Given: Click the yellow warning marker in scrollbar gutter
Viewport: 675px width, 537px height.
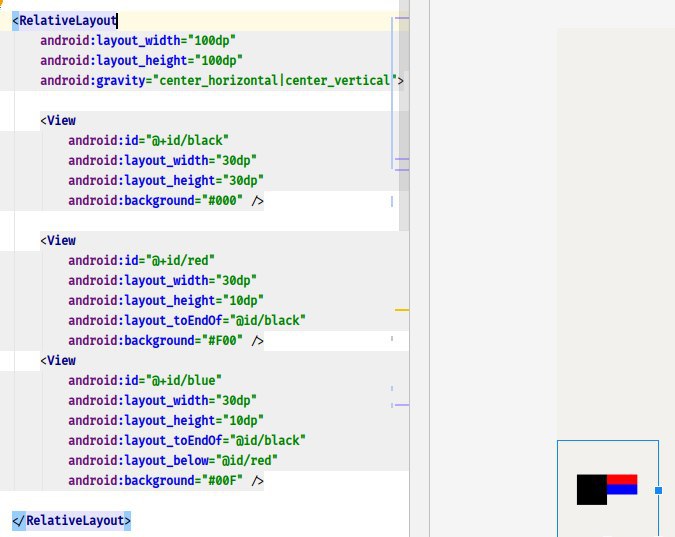Looking at the screenshot, I should [x=402, y=310].
